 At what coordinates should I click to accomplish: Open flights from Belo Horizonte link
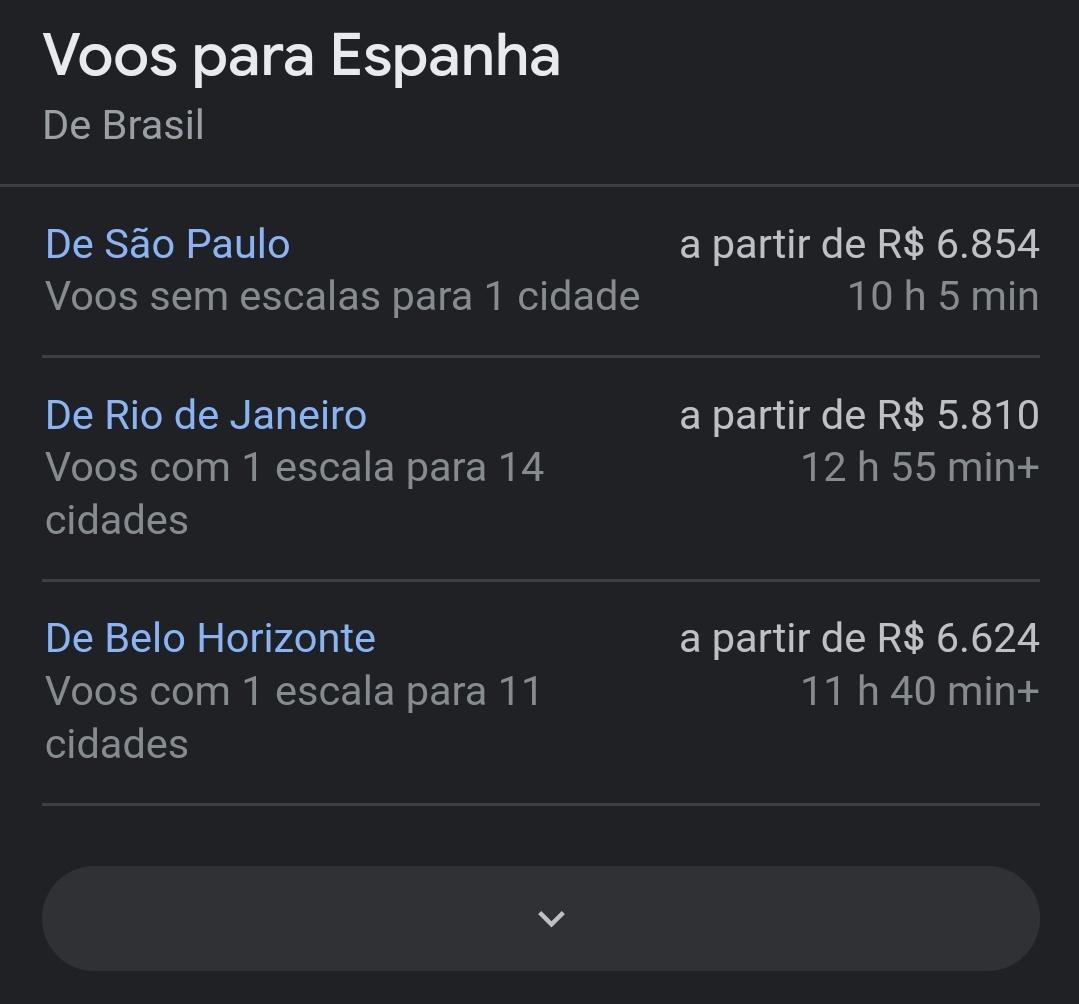[x=211, y=639]
